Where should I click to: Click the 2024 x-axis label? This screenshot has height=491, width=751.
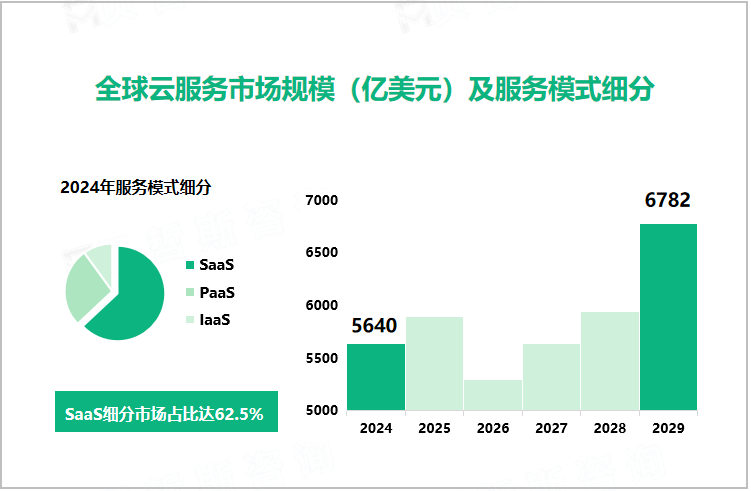[376, 428]
